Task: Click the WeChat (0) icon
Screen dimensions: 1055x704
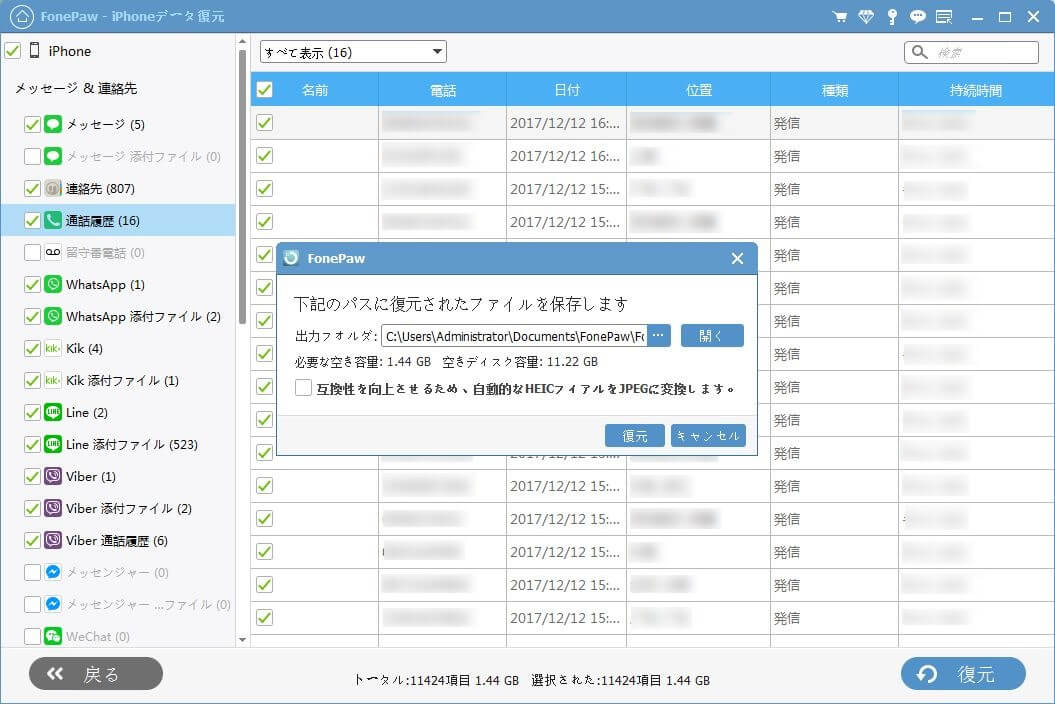Action: point(53,636)
